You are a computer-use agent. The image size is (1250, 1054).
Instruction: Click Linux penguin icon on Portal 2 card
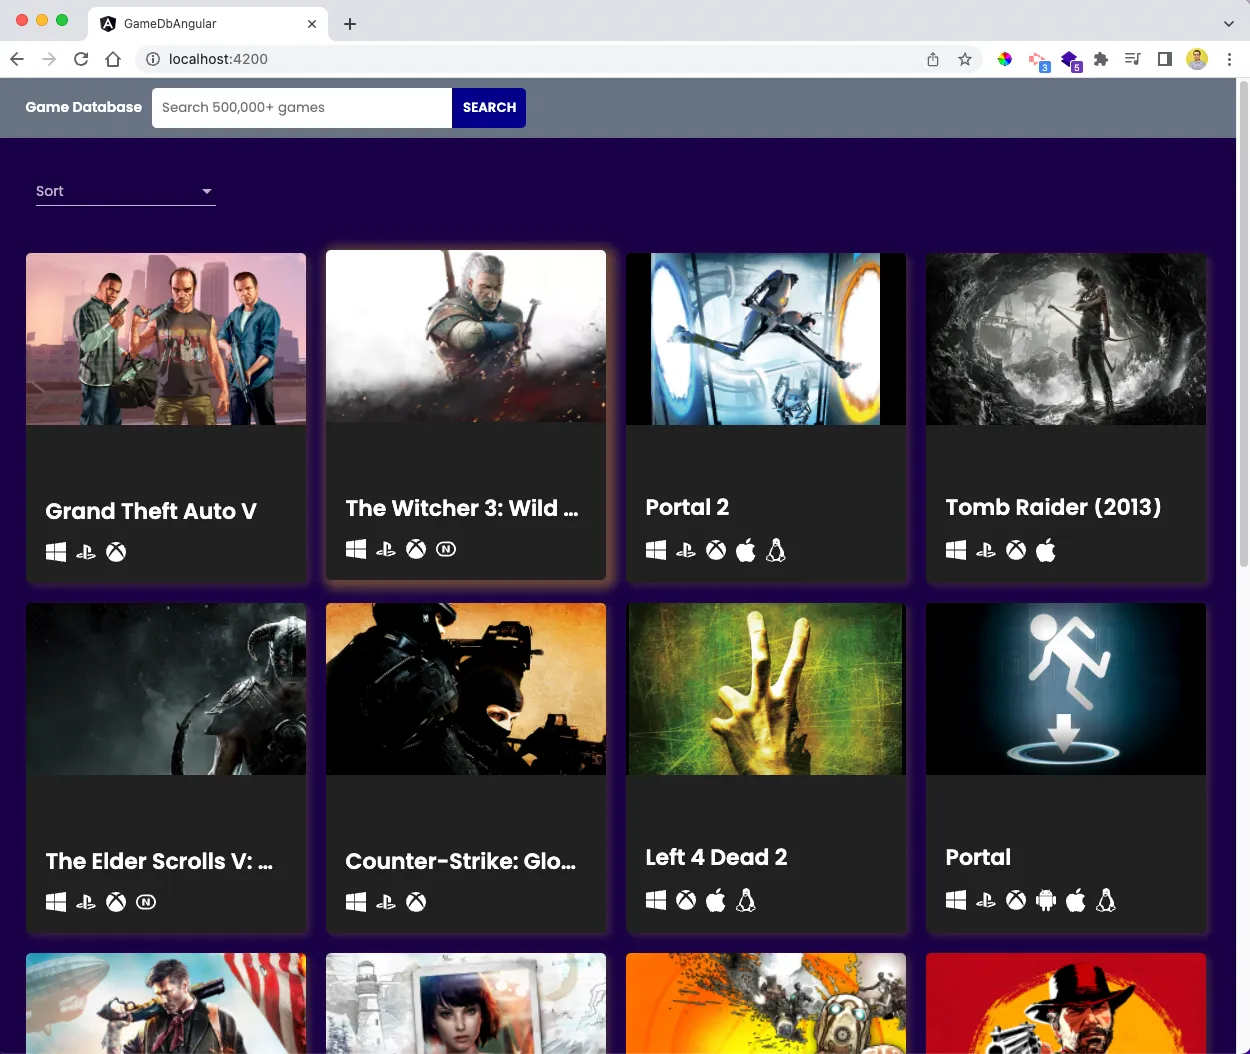(776, 550)
